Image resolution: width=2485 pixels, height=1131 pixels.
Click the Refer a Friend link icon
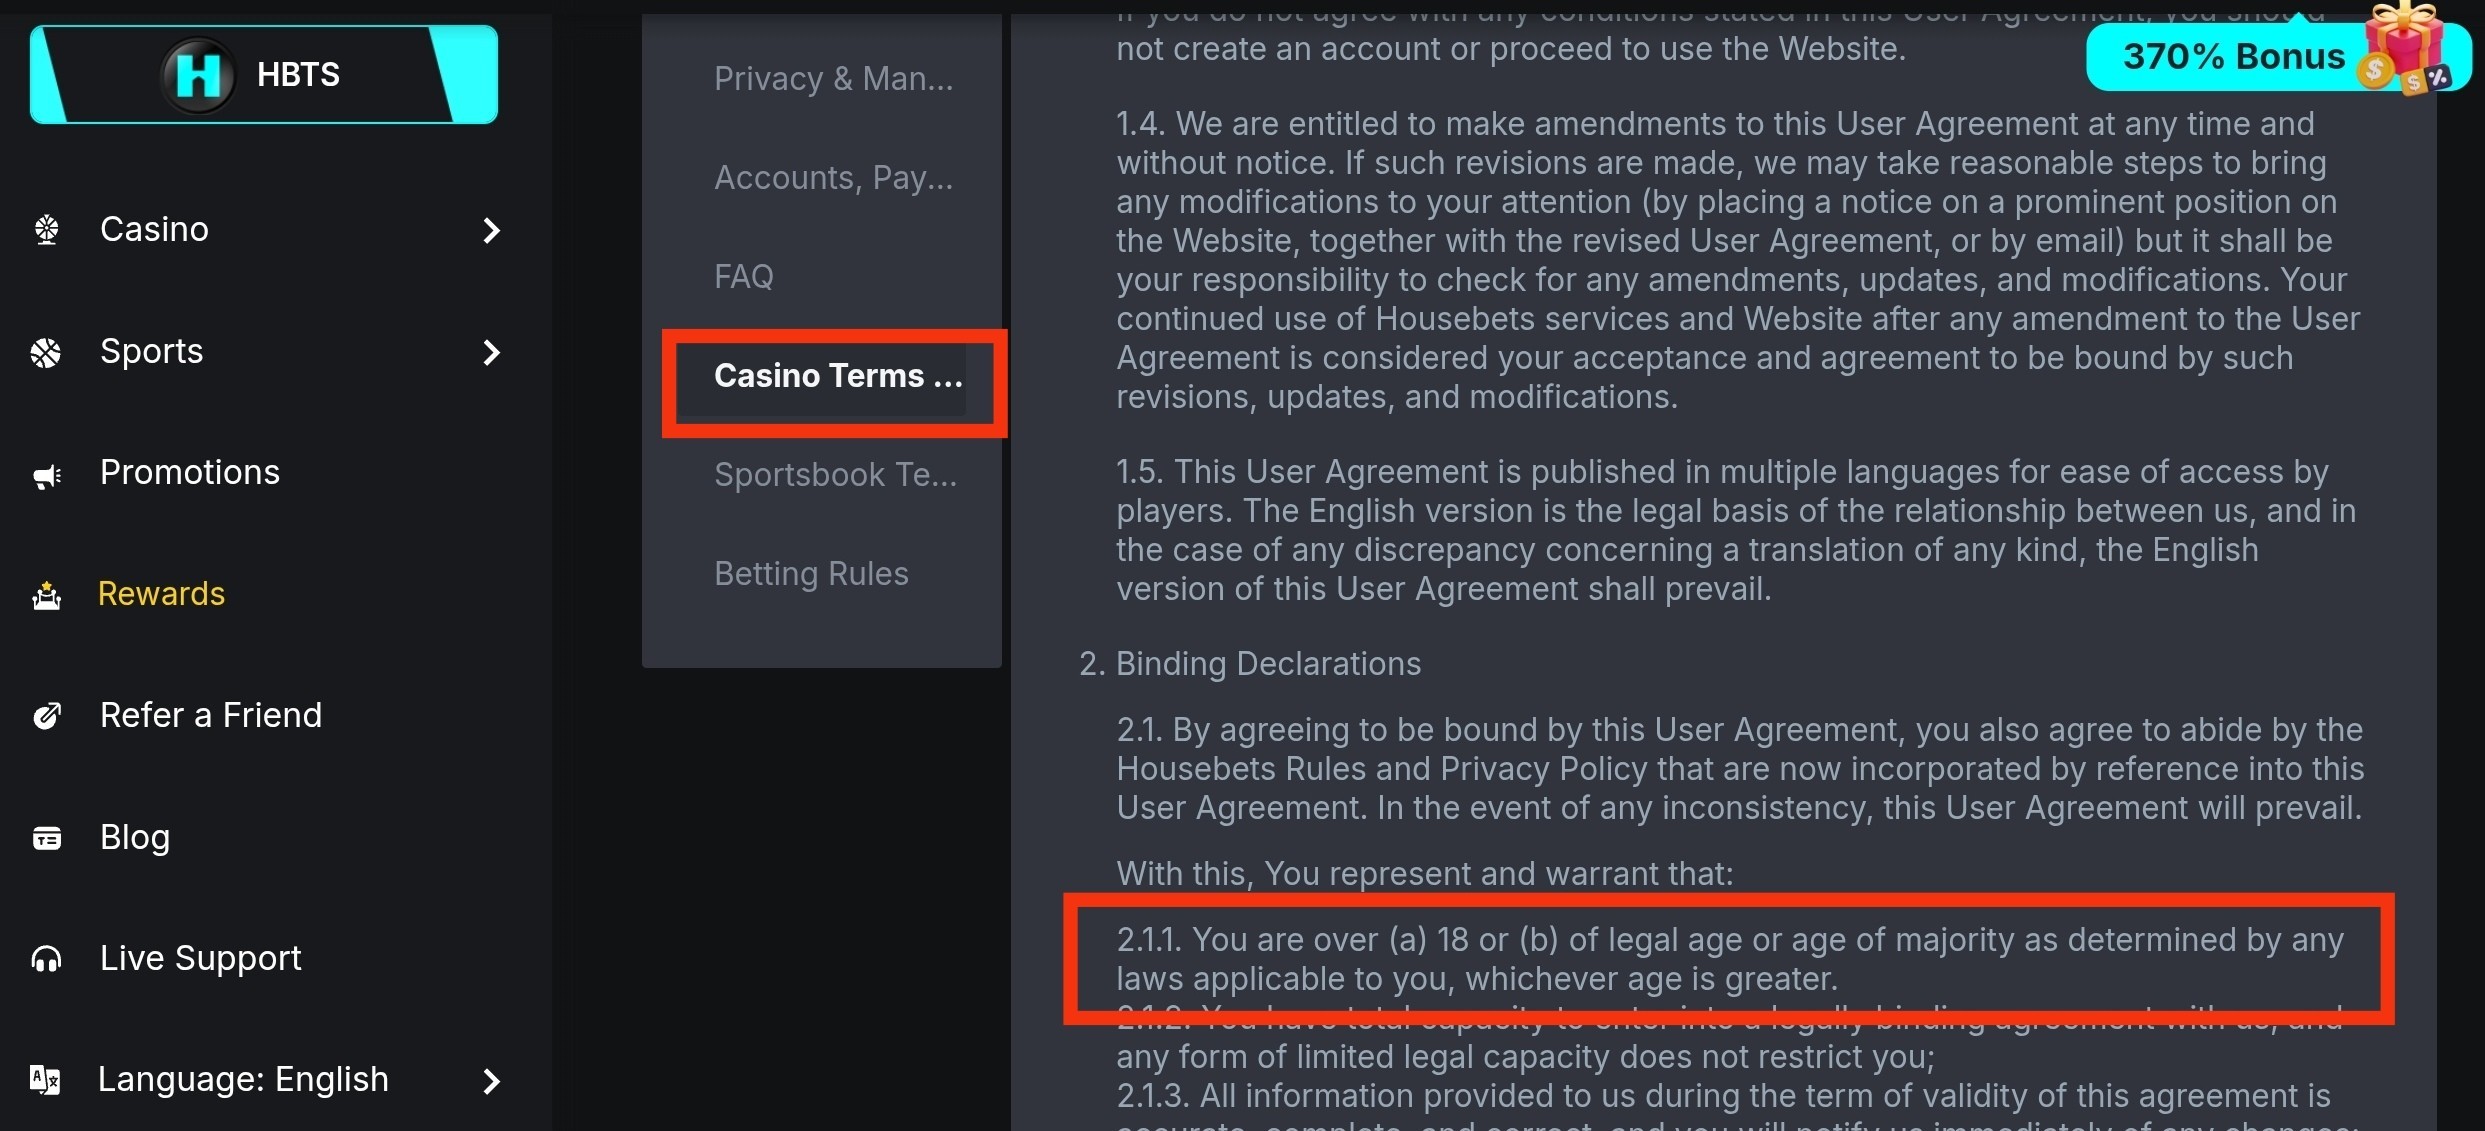click(46, 716)
